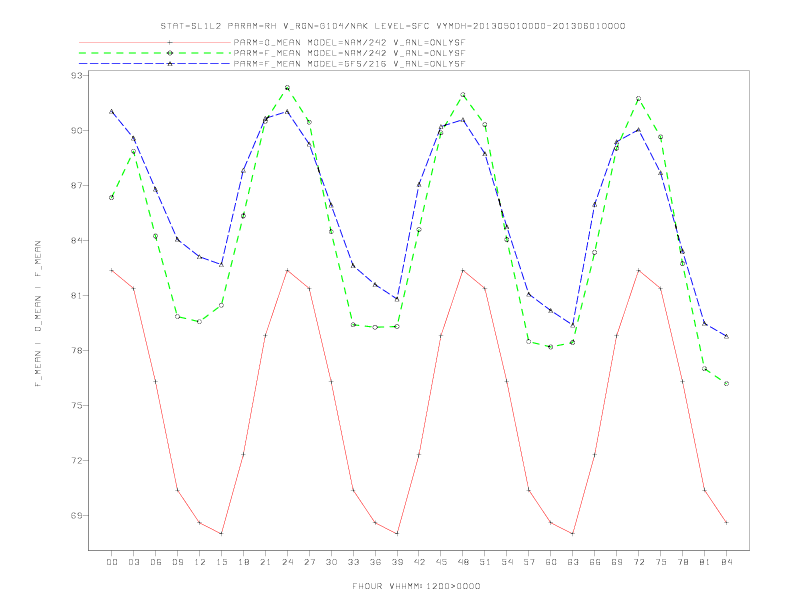Screen dimensions: 792x612
Task: Click the x-axis forecast hour label 12
Action: coord(200,562)
